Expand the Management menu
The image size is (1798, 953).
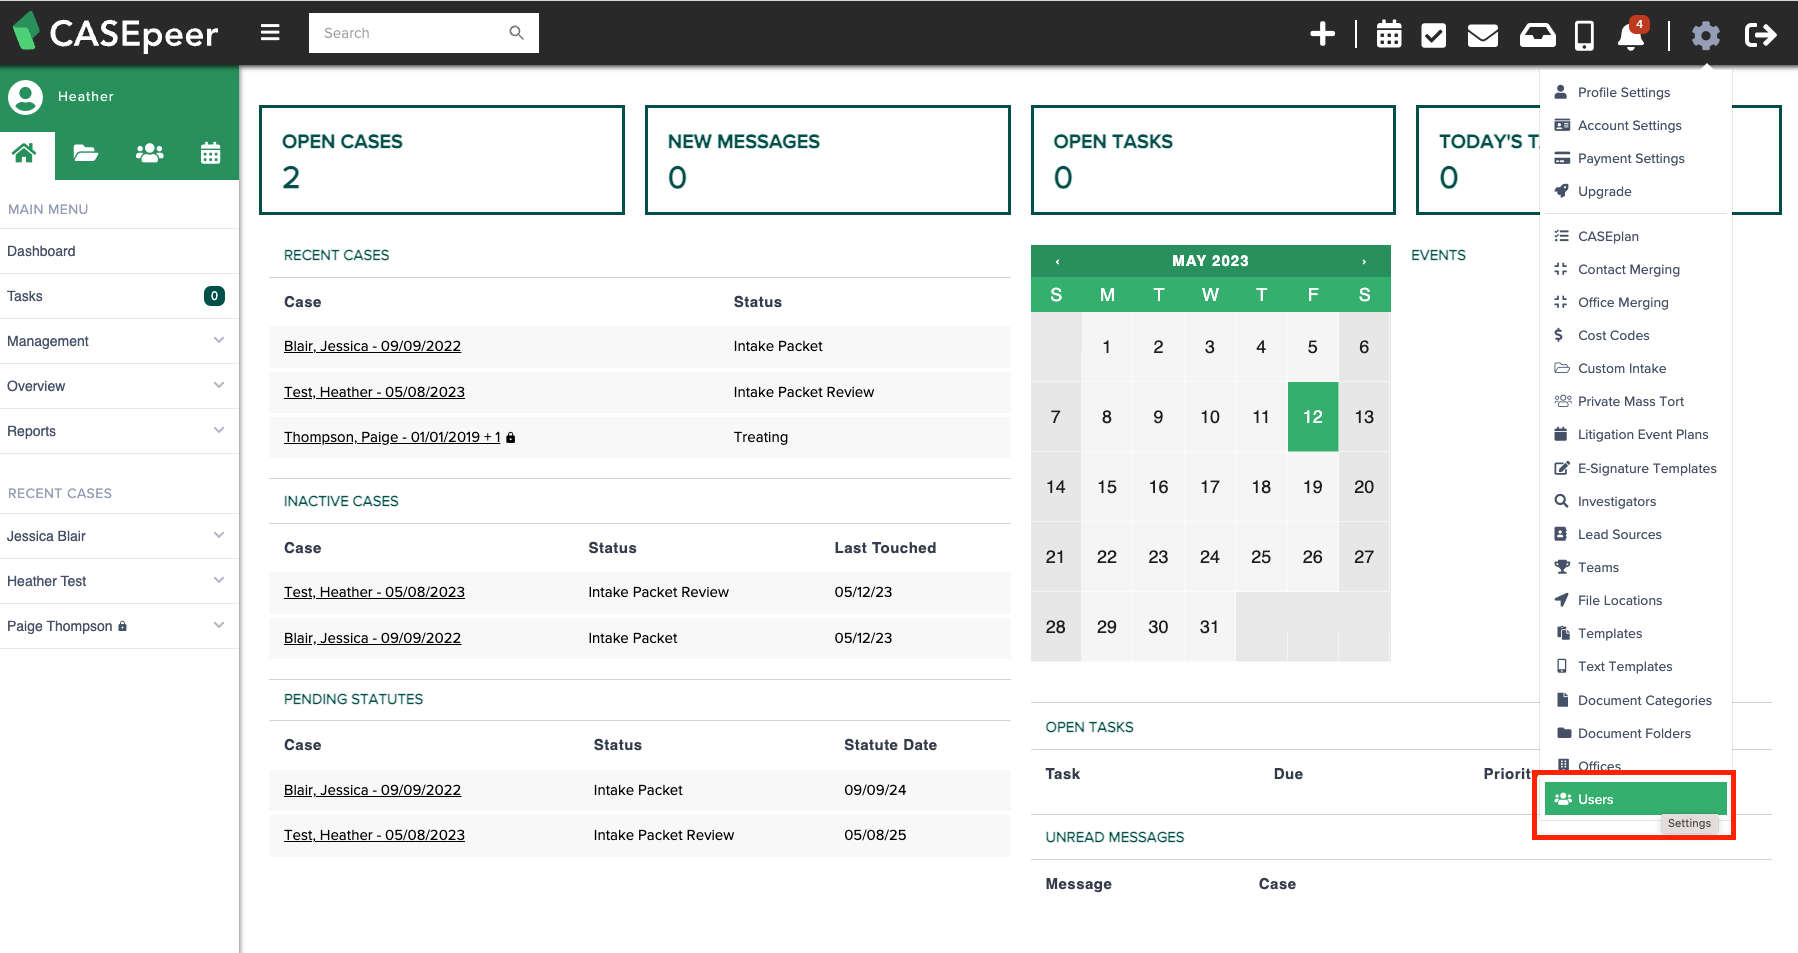coord(119,341)
